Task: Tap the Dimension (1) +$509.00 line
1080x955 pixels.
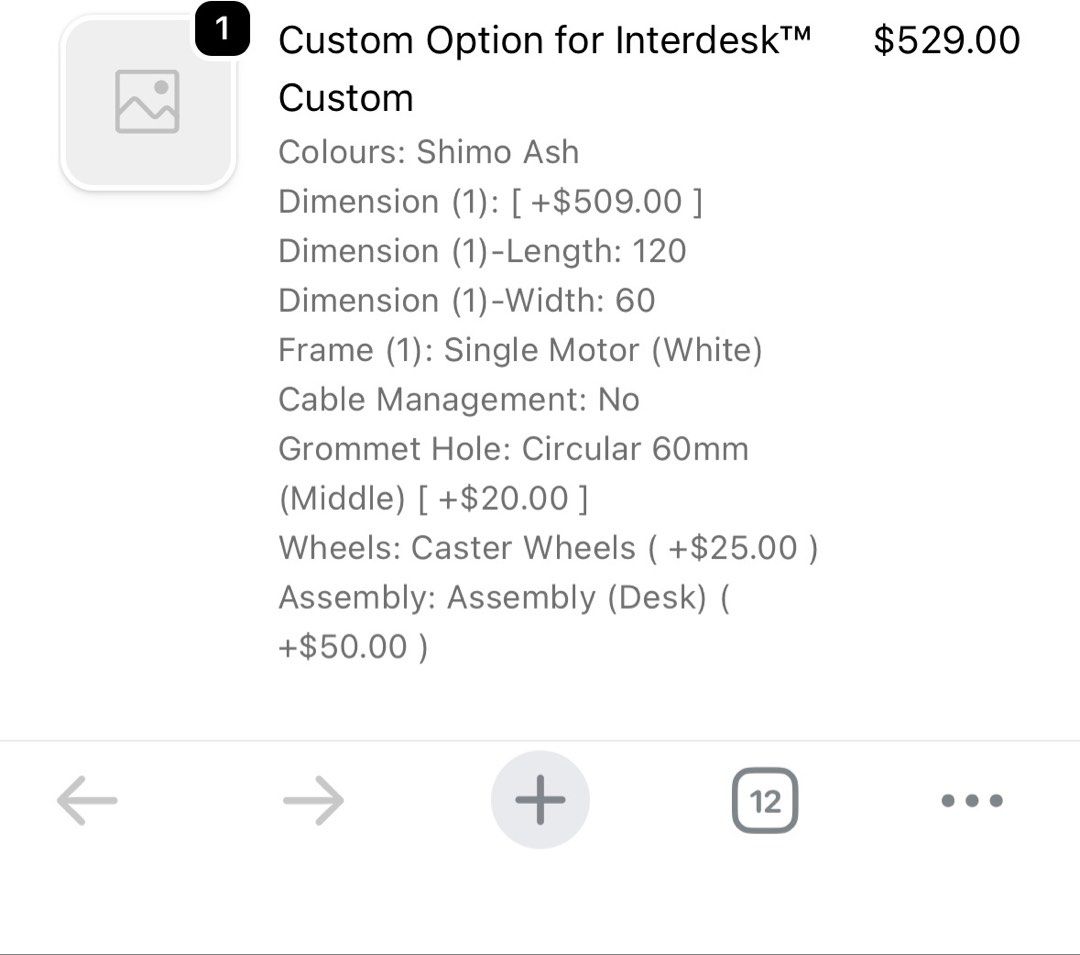Action: 490,202
